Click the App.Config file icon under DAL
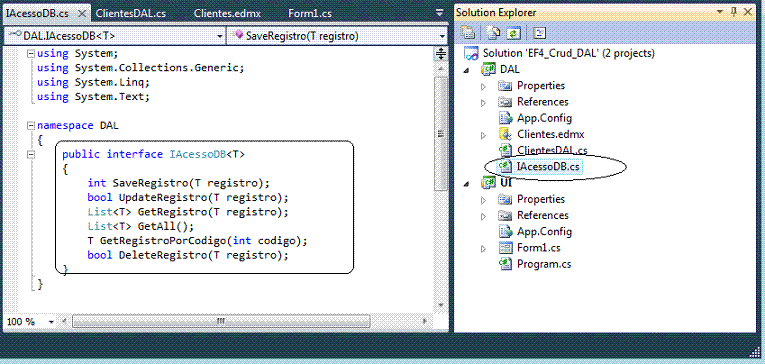This screenshot has height=364, width=765. 505,118
